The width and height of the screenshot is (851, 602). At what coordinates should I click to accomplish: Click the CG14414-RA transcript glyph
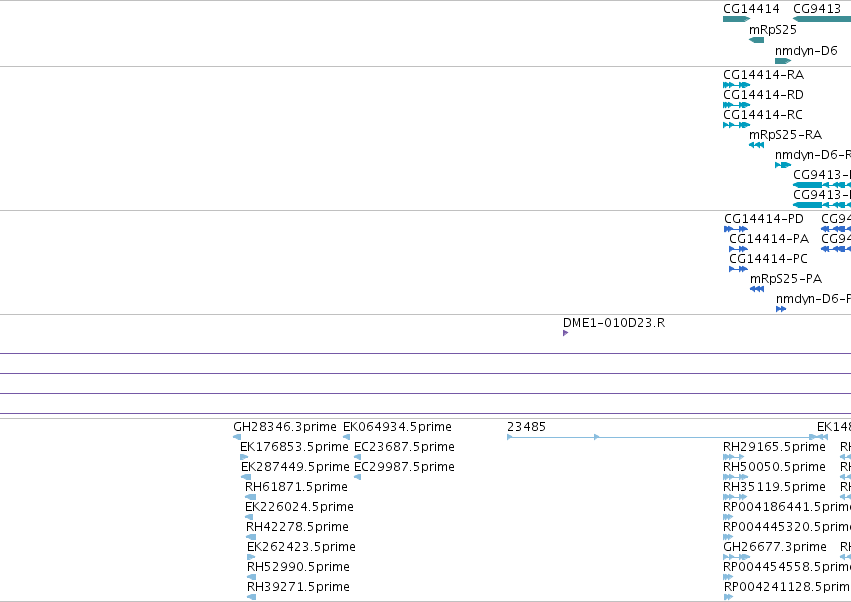pos(736,85)
